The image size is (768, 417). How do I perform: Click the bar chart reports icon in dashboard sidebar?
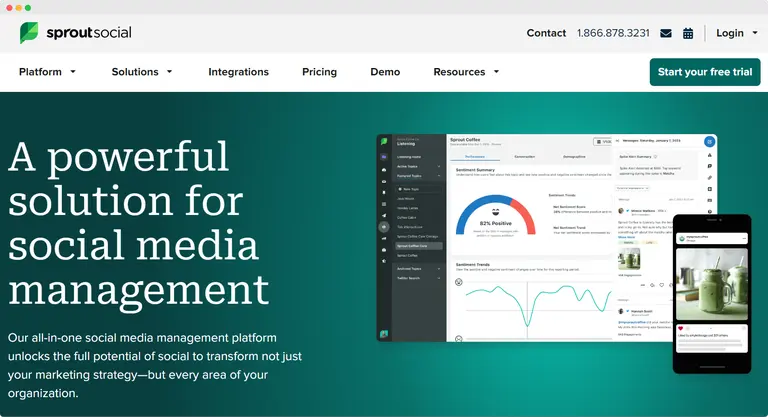click(x=384, y=239)
